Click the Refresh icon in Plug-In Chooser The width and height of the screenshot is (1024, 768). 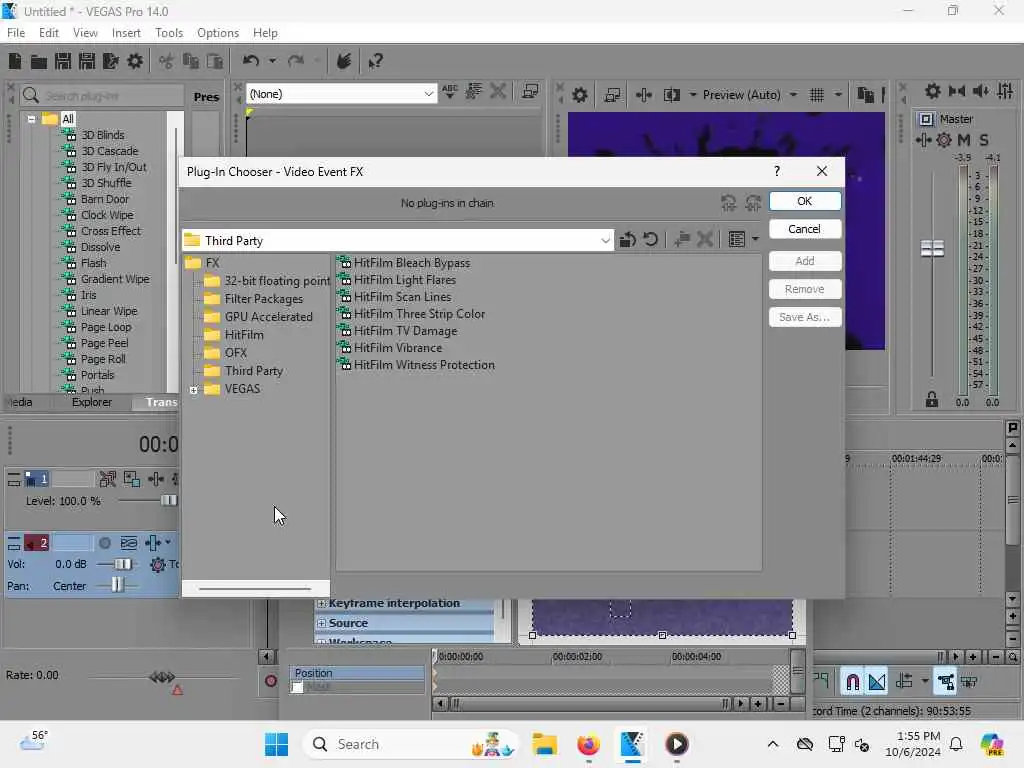pos(650,240)
